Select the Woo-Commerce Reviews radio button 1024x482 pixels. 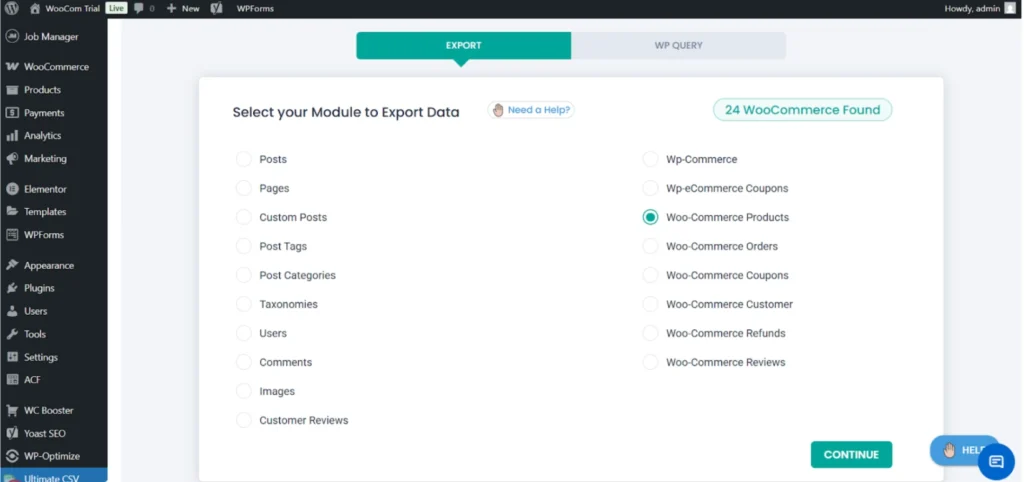pyautogui.click(x=650, y=362)
